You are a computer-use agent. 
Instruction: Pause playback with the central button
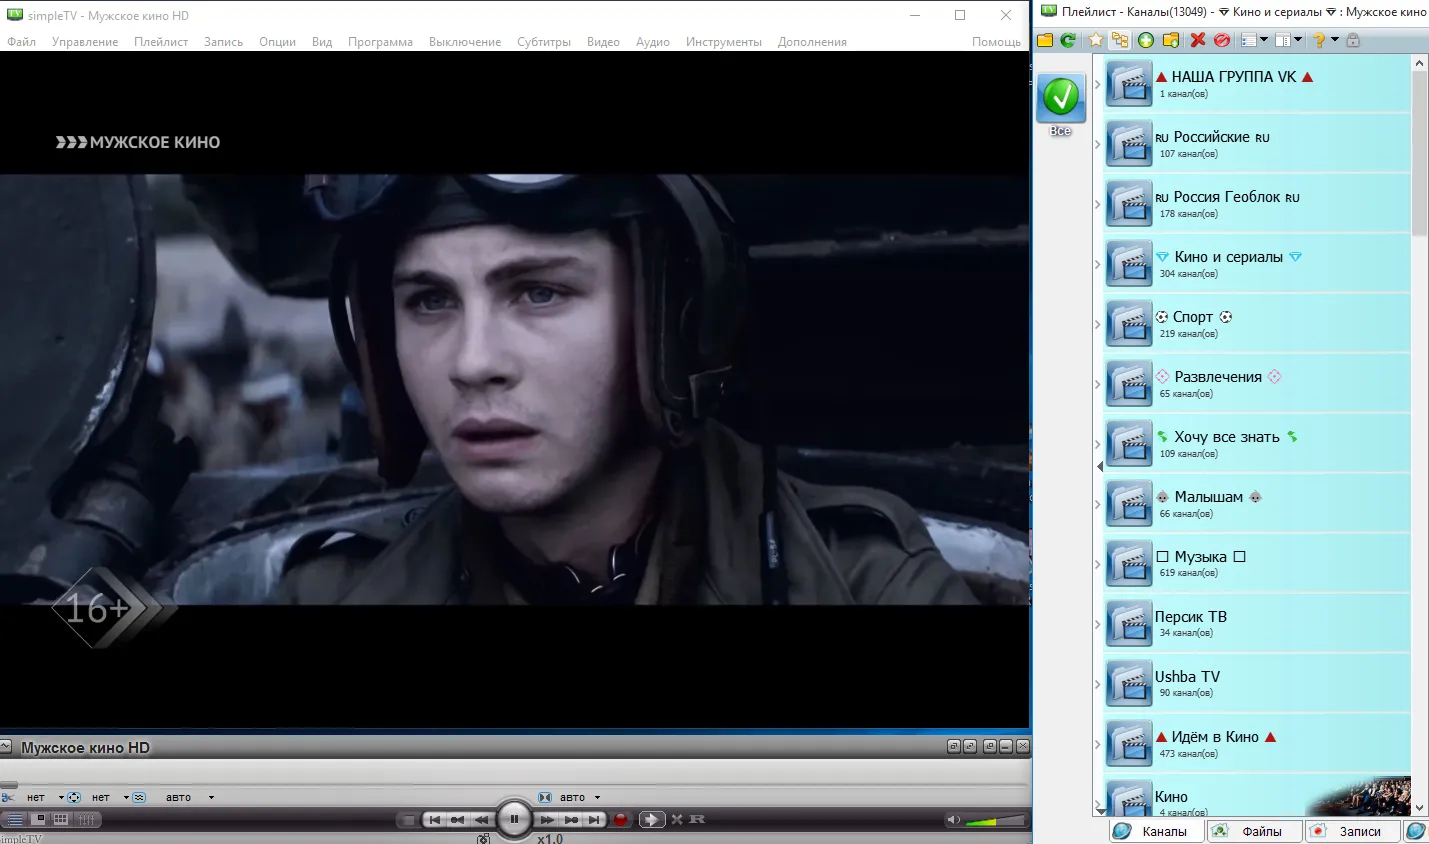point(514,819)
